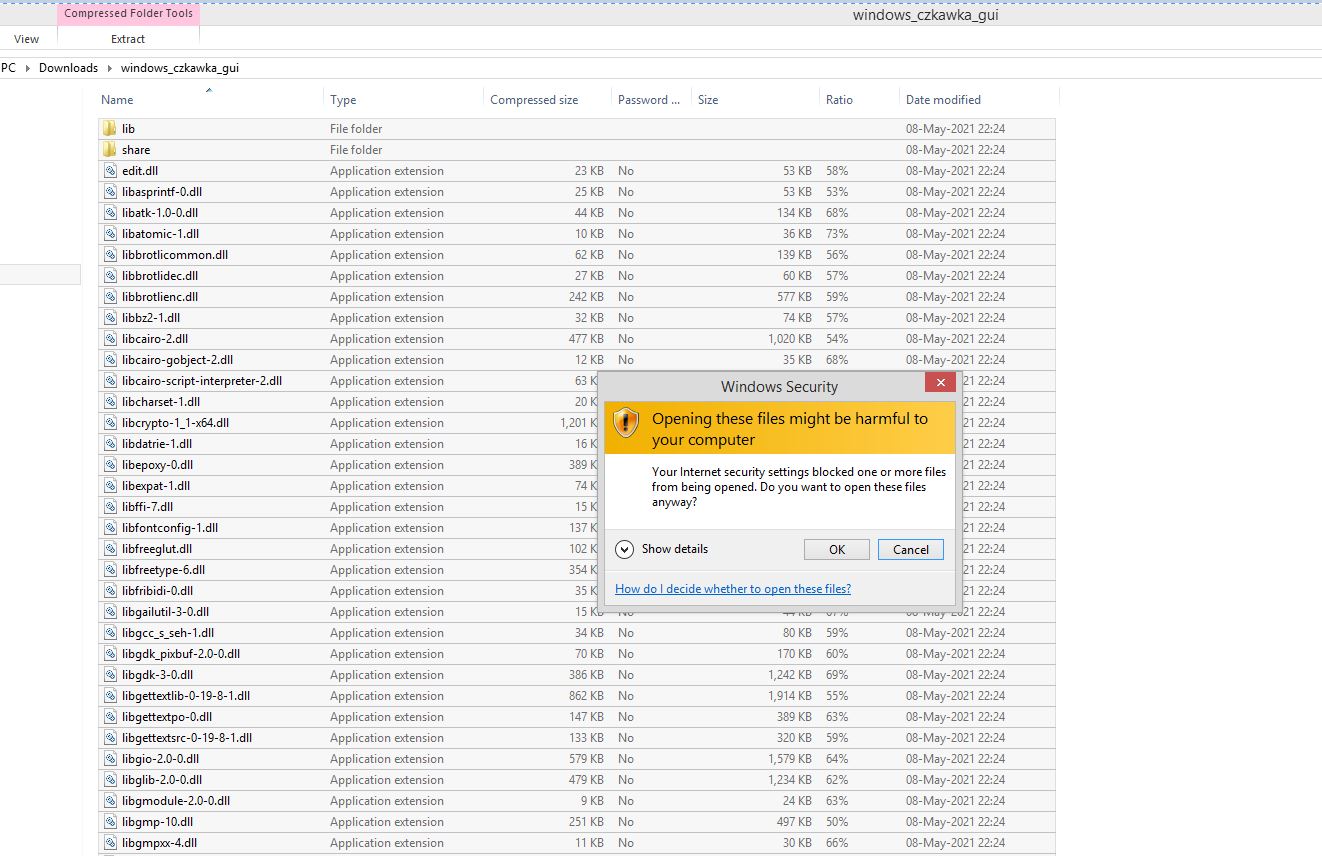Click the libcairo-2.dll file icon

click(x=110, y=339)
